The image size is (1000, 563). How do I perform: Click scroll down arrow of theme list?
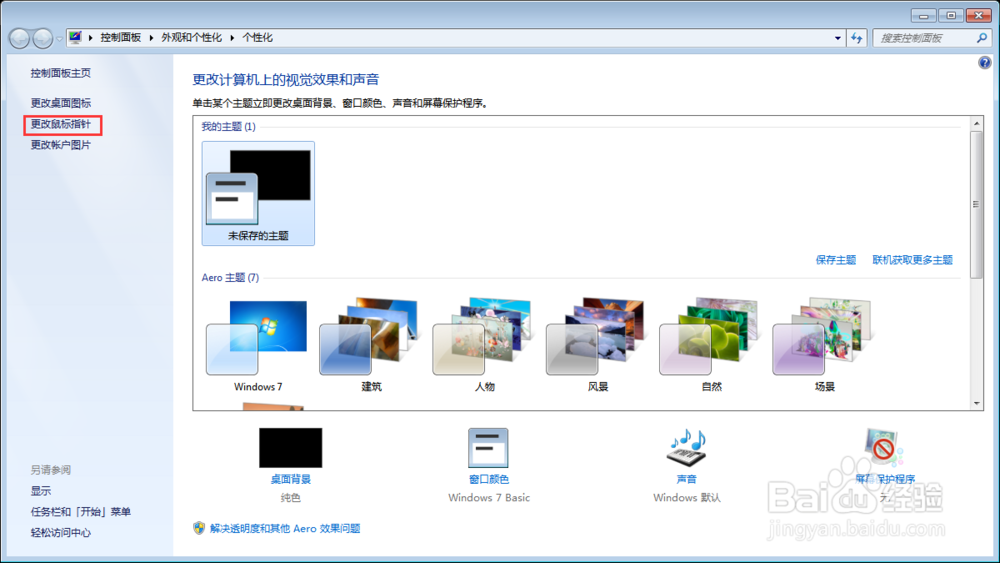coord(976,403)
